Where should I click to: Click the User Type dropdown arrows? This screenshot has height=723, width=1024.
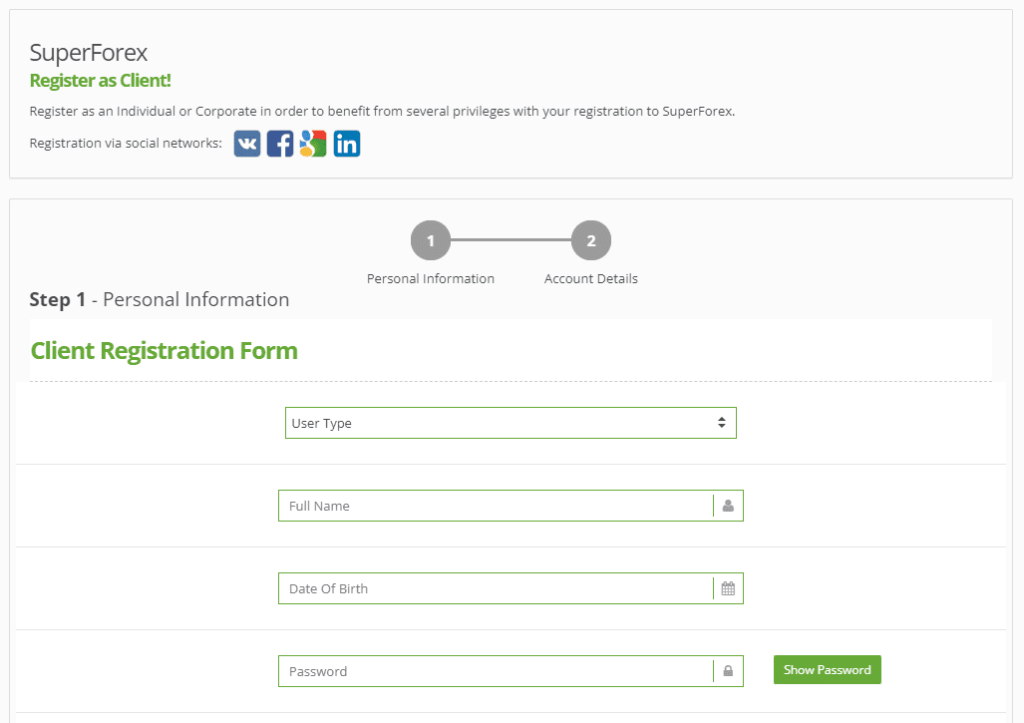click(x=722, y=423)
